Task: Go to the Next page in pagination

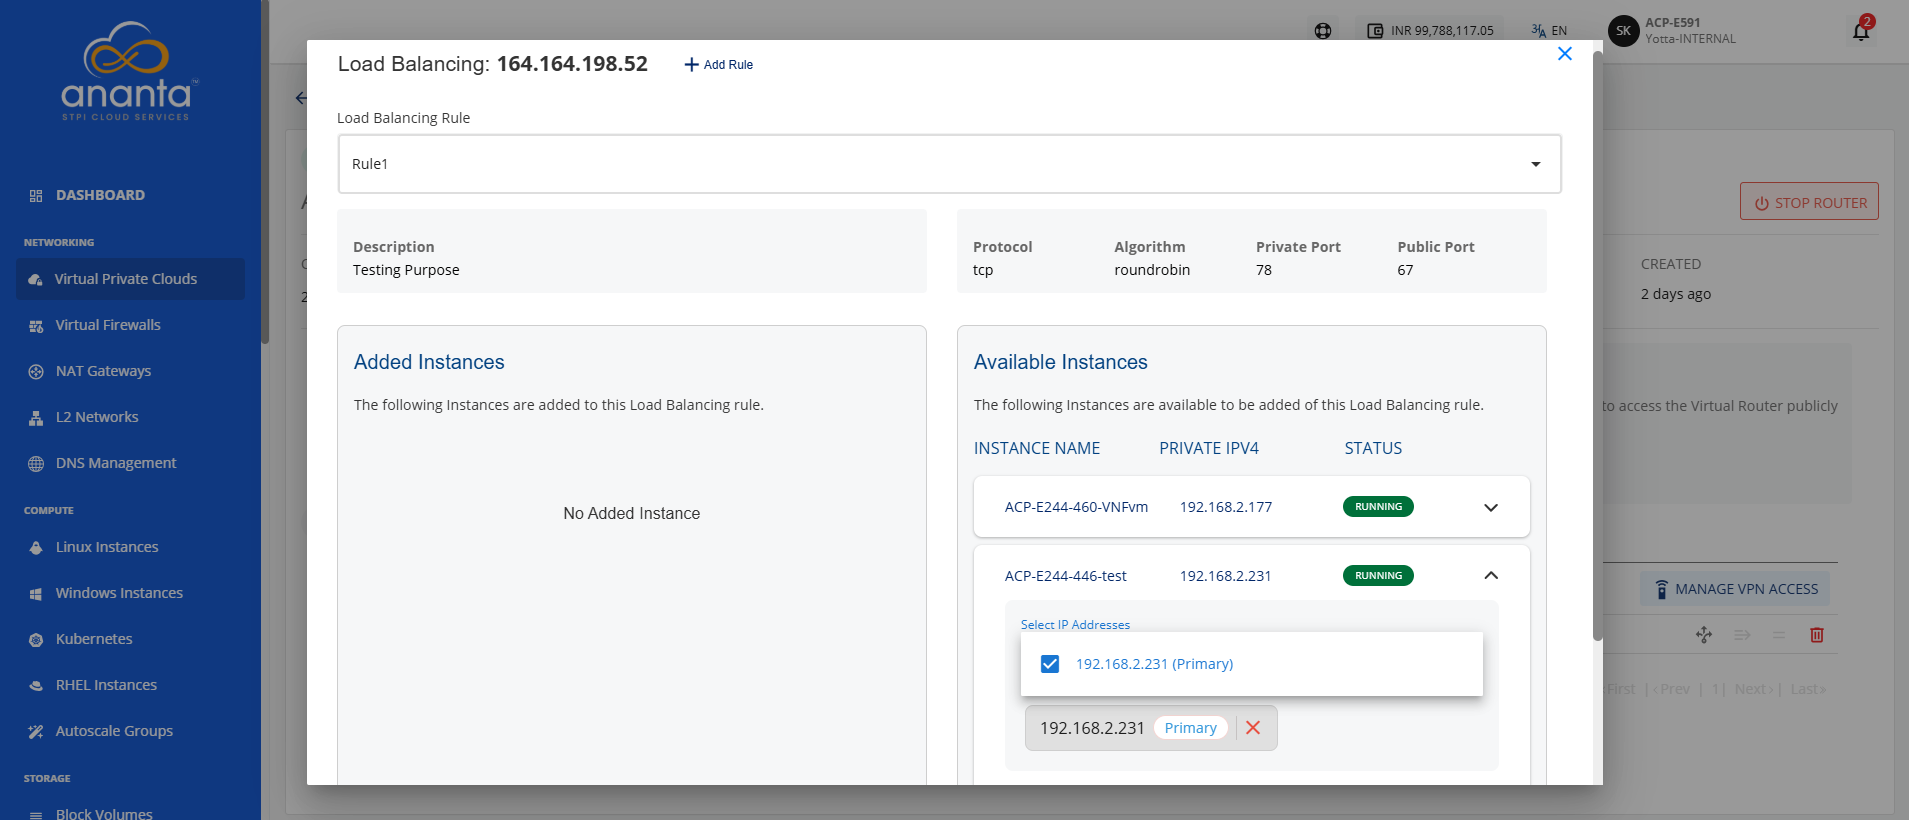Action: point(1753,689)
